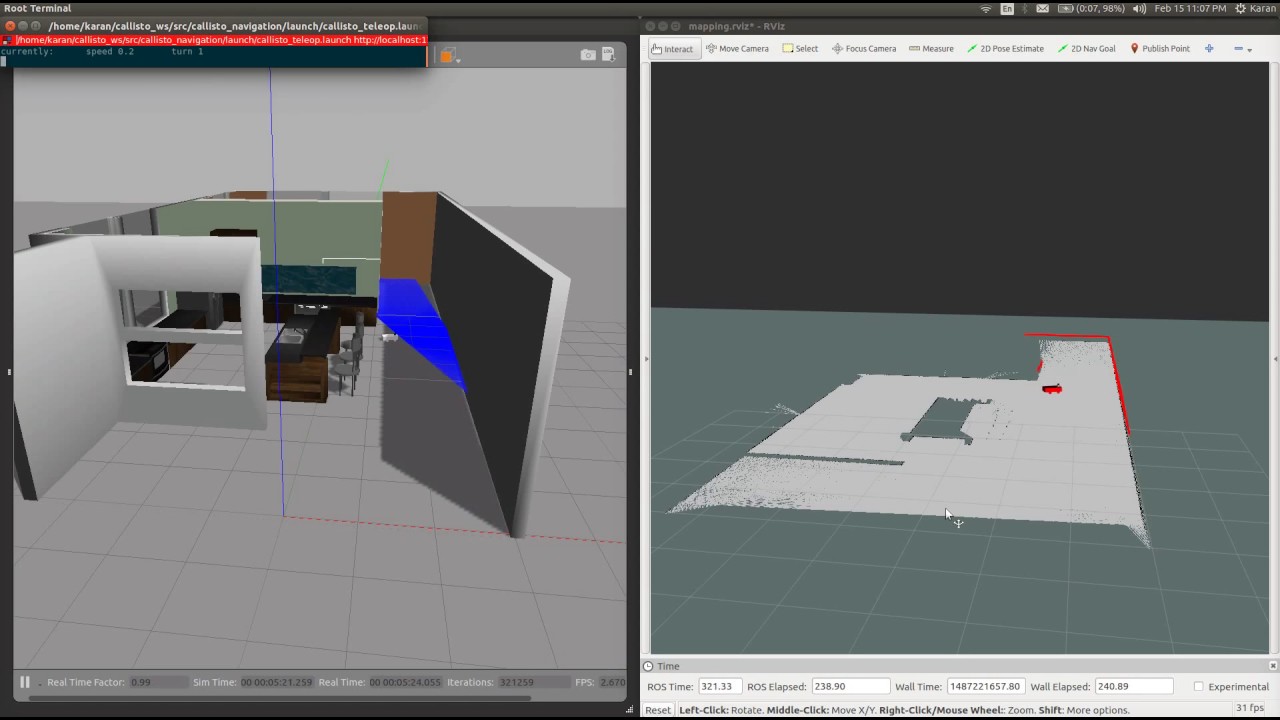1280x720 pixels.
Task: Open the clock showing Feb 15 11:07 PM
Action: click(x=1190, y=8)
